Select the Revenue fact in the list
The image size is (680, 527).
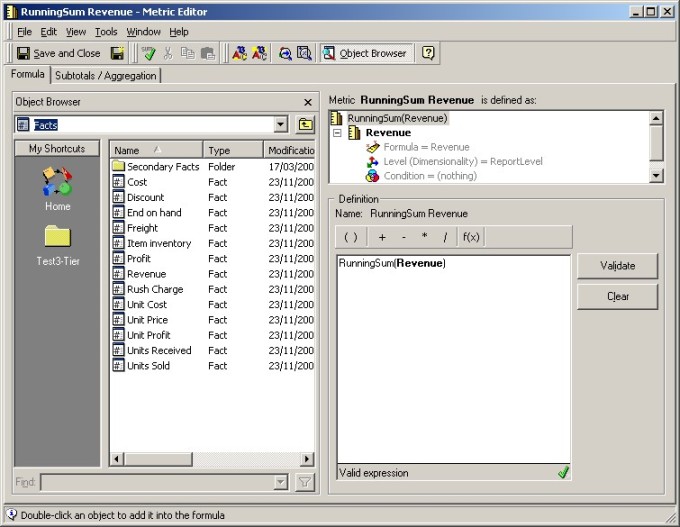click(x=146, y=274)
